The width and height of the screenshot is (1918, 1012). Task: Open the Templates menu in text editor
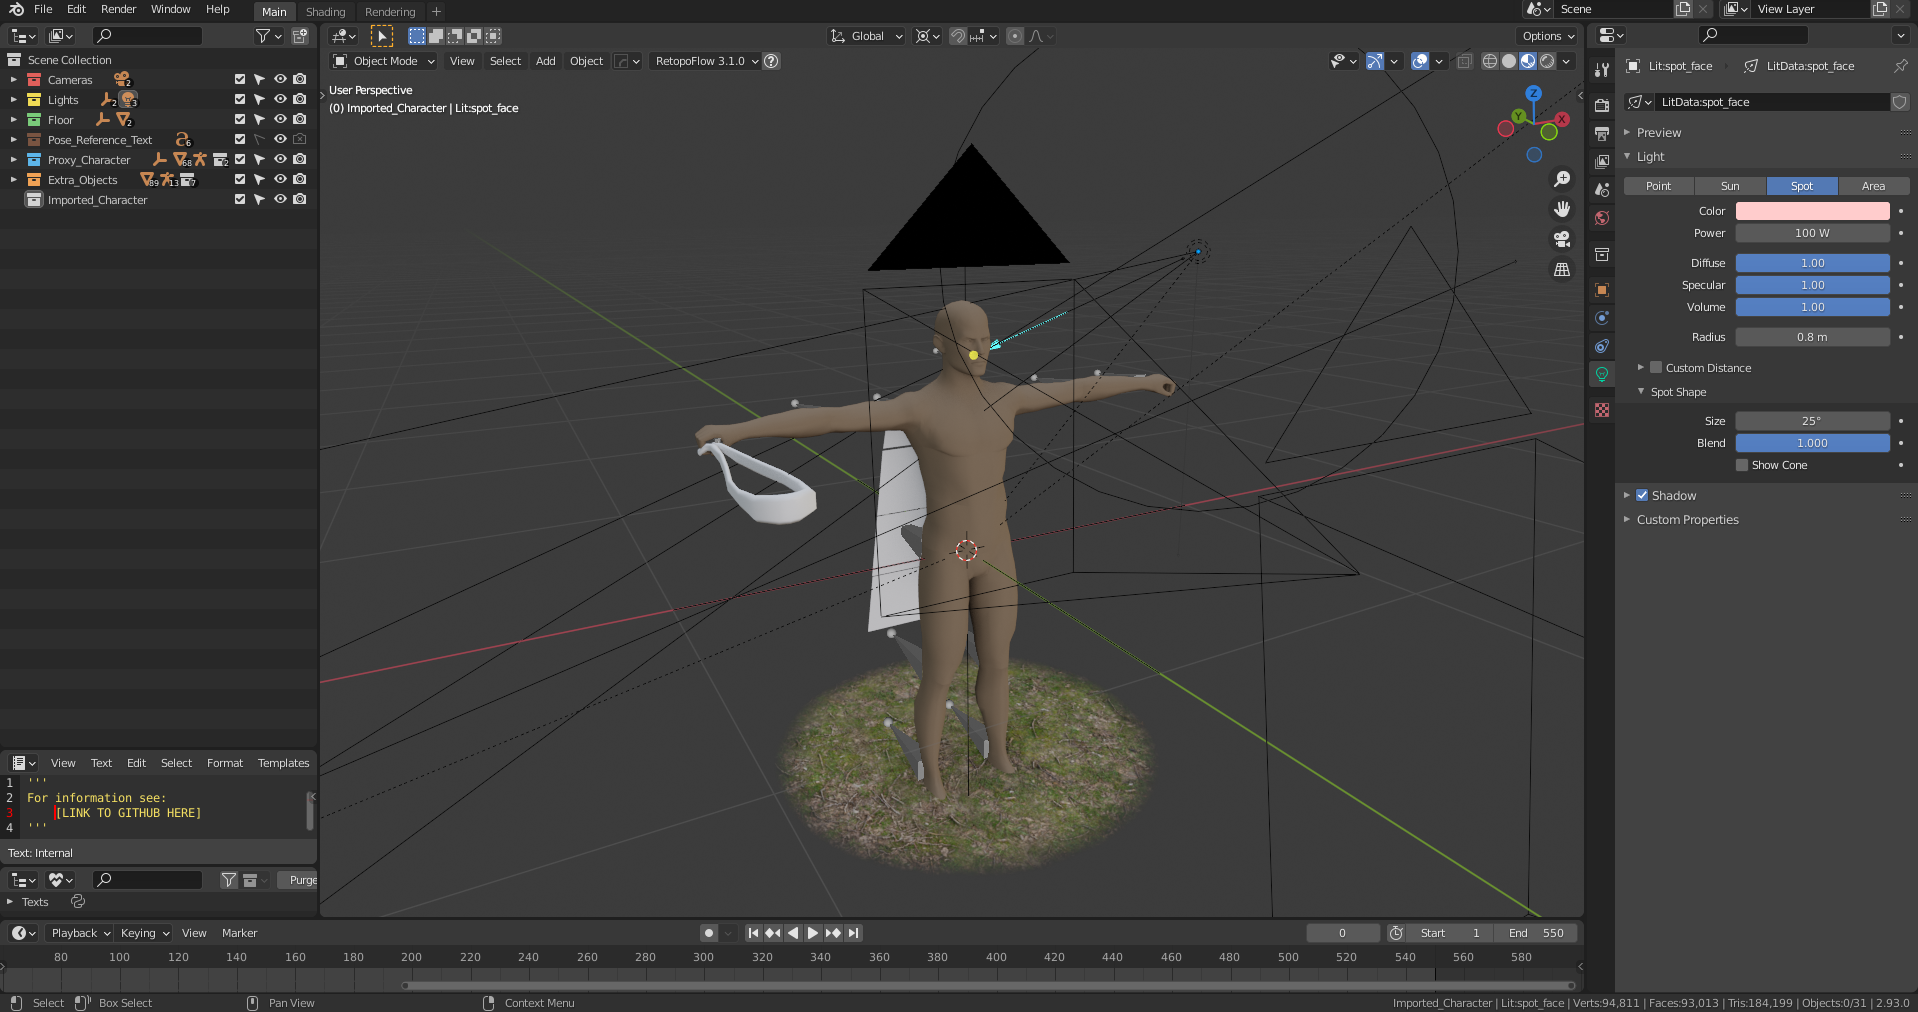coord(283,763)
